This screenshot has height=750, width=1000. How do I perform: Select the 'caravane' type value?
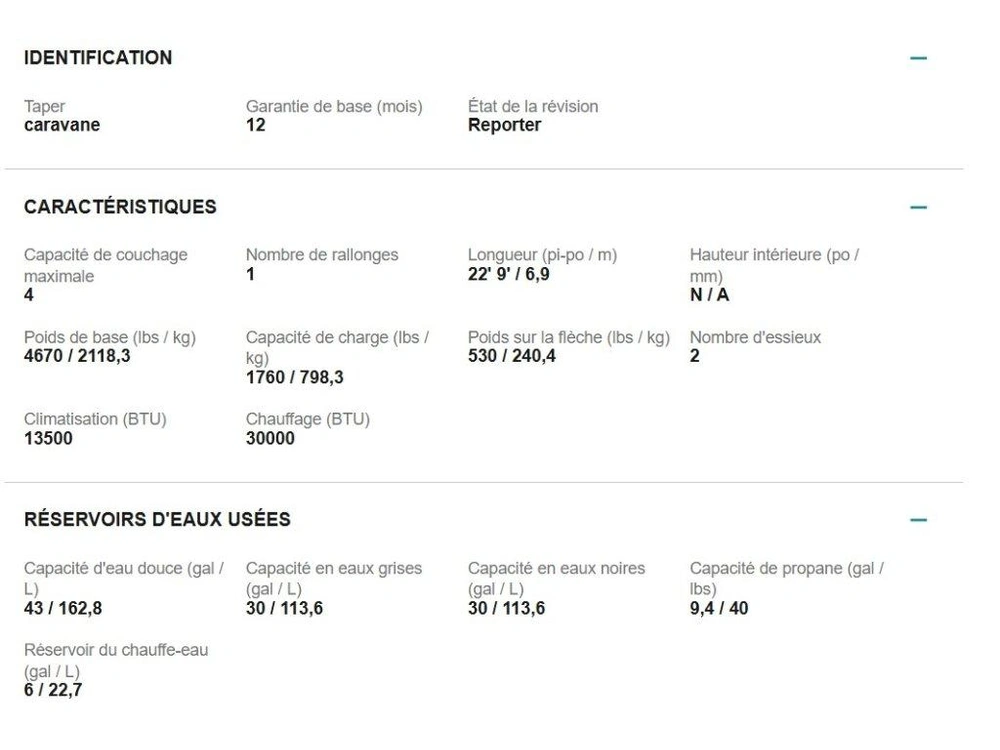click(62, 125)
